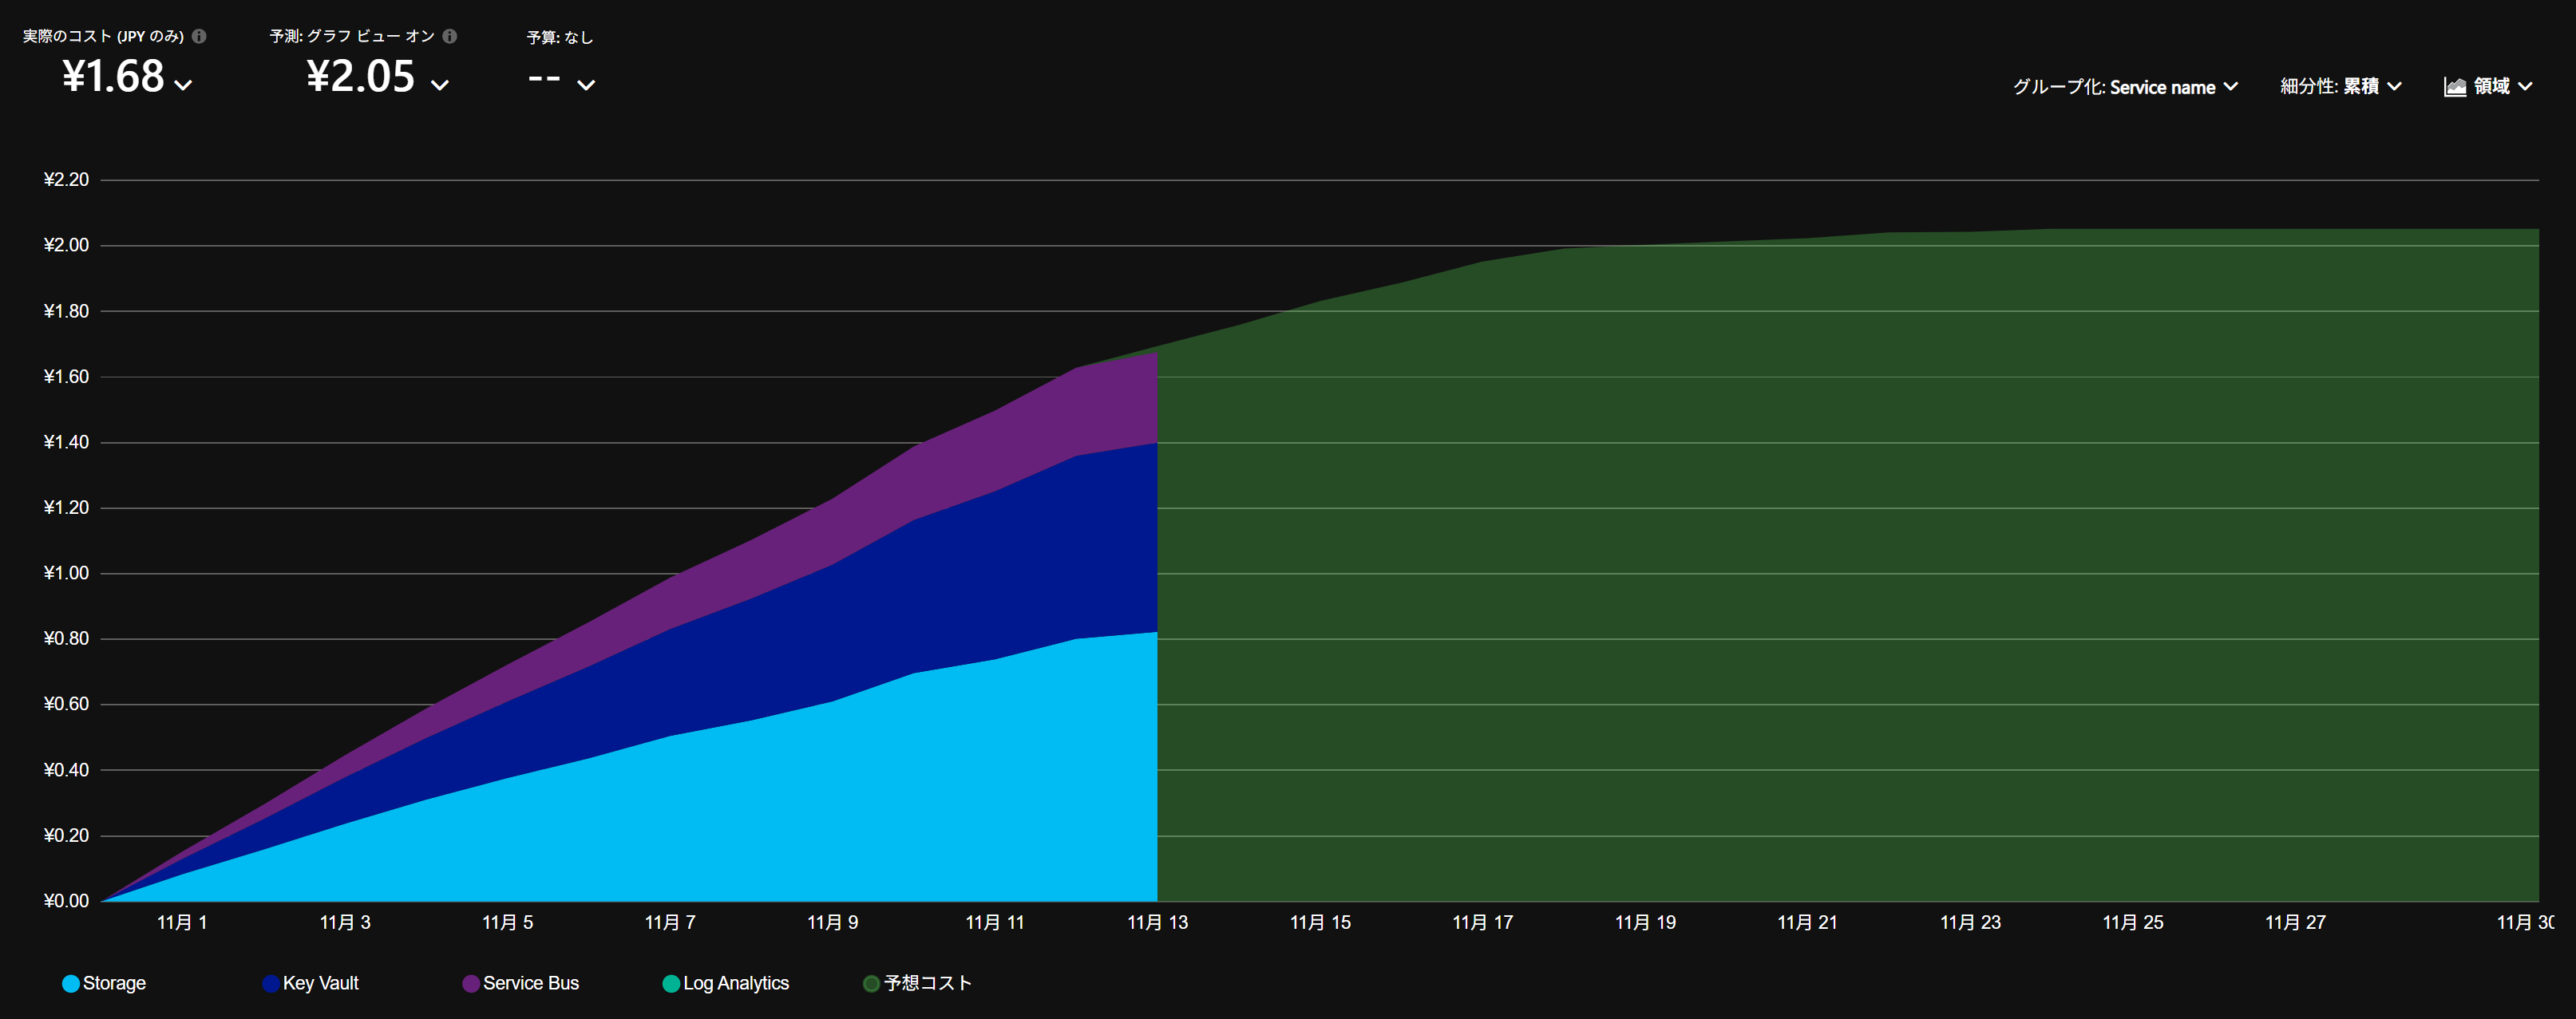
Task: Click the Service Bus purple color dot
Action: click(471, 984)
